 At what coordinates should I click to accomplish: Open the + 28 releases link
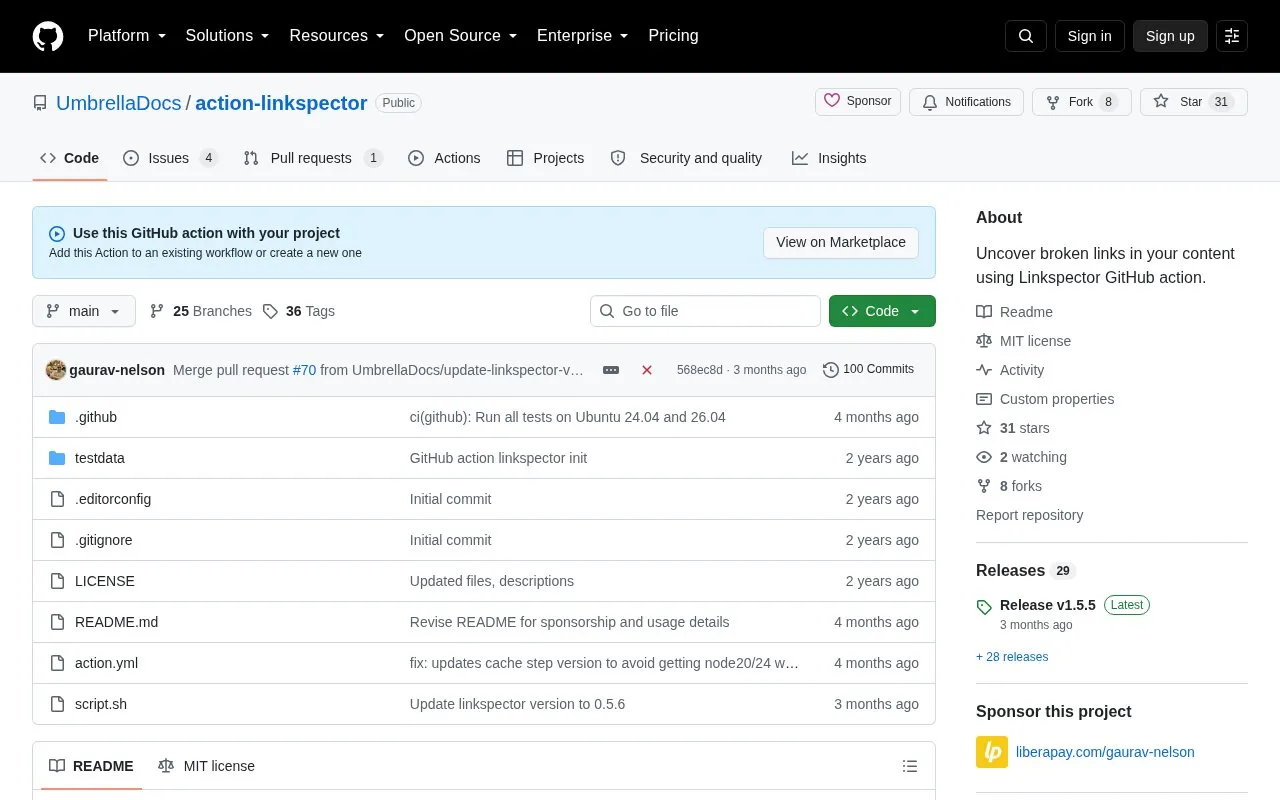pyautogui.click(x=1012, y=657)
